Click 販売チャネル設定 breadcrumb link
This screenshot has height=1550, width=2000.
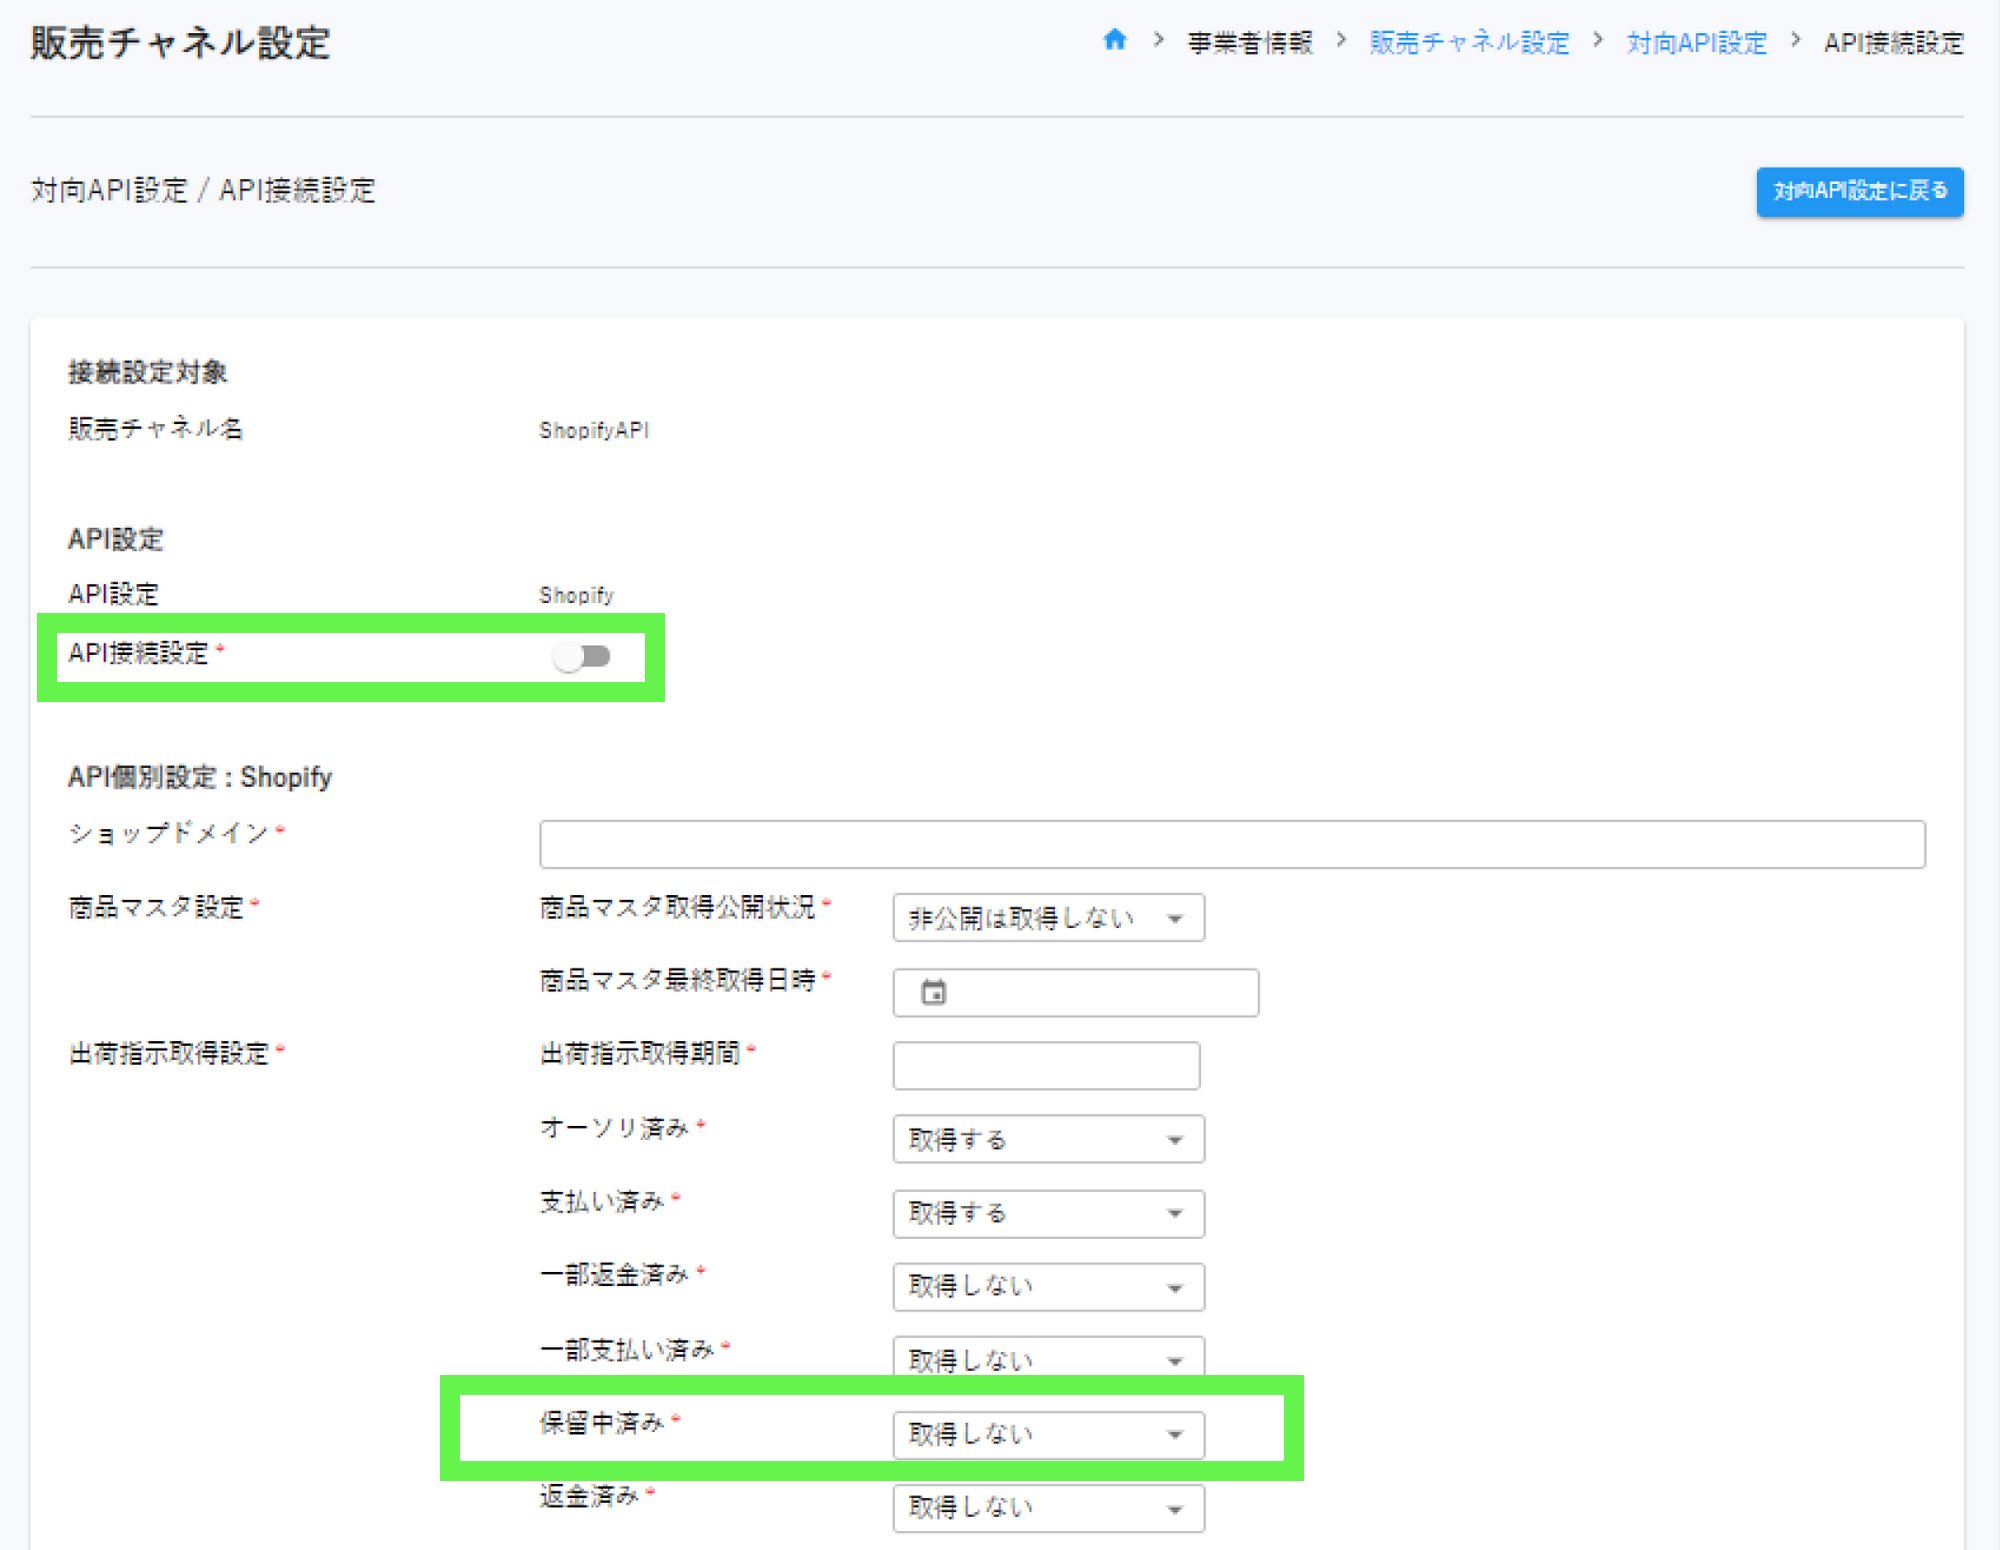[x=1469, y=42]
